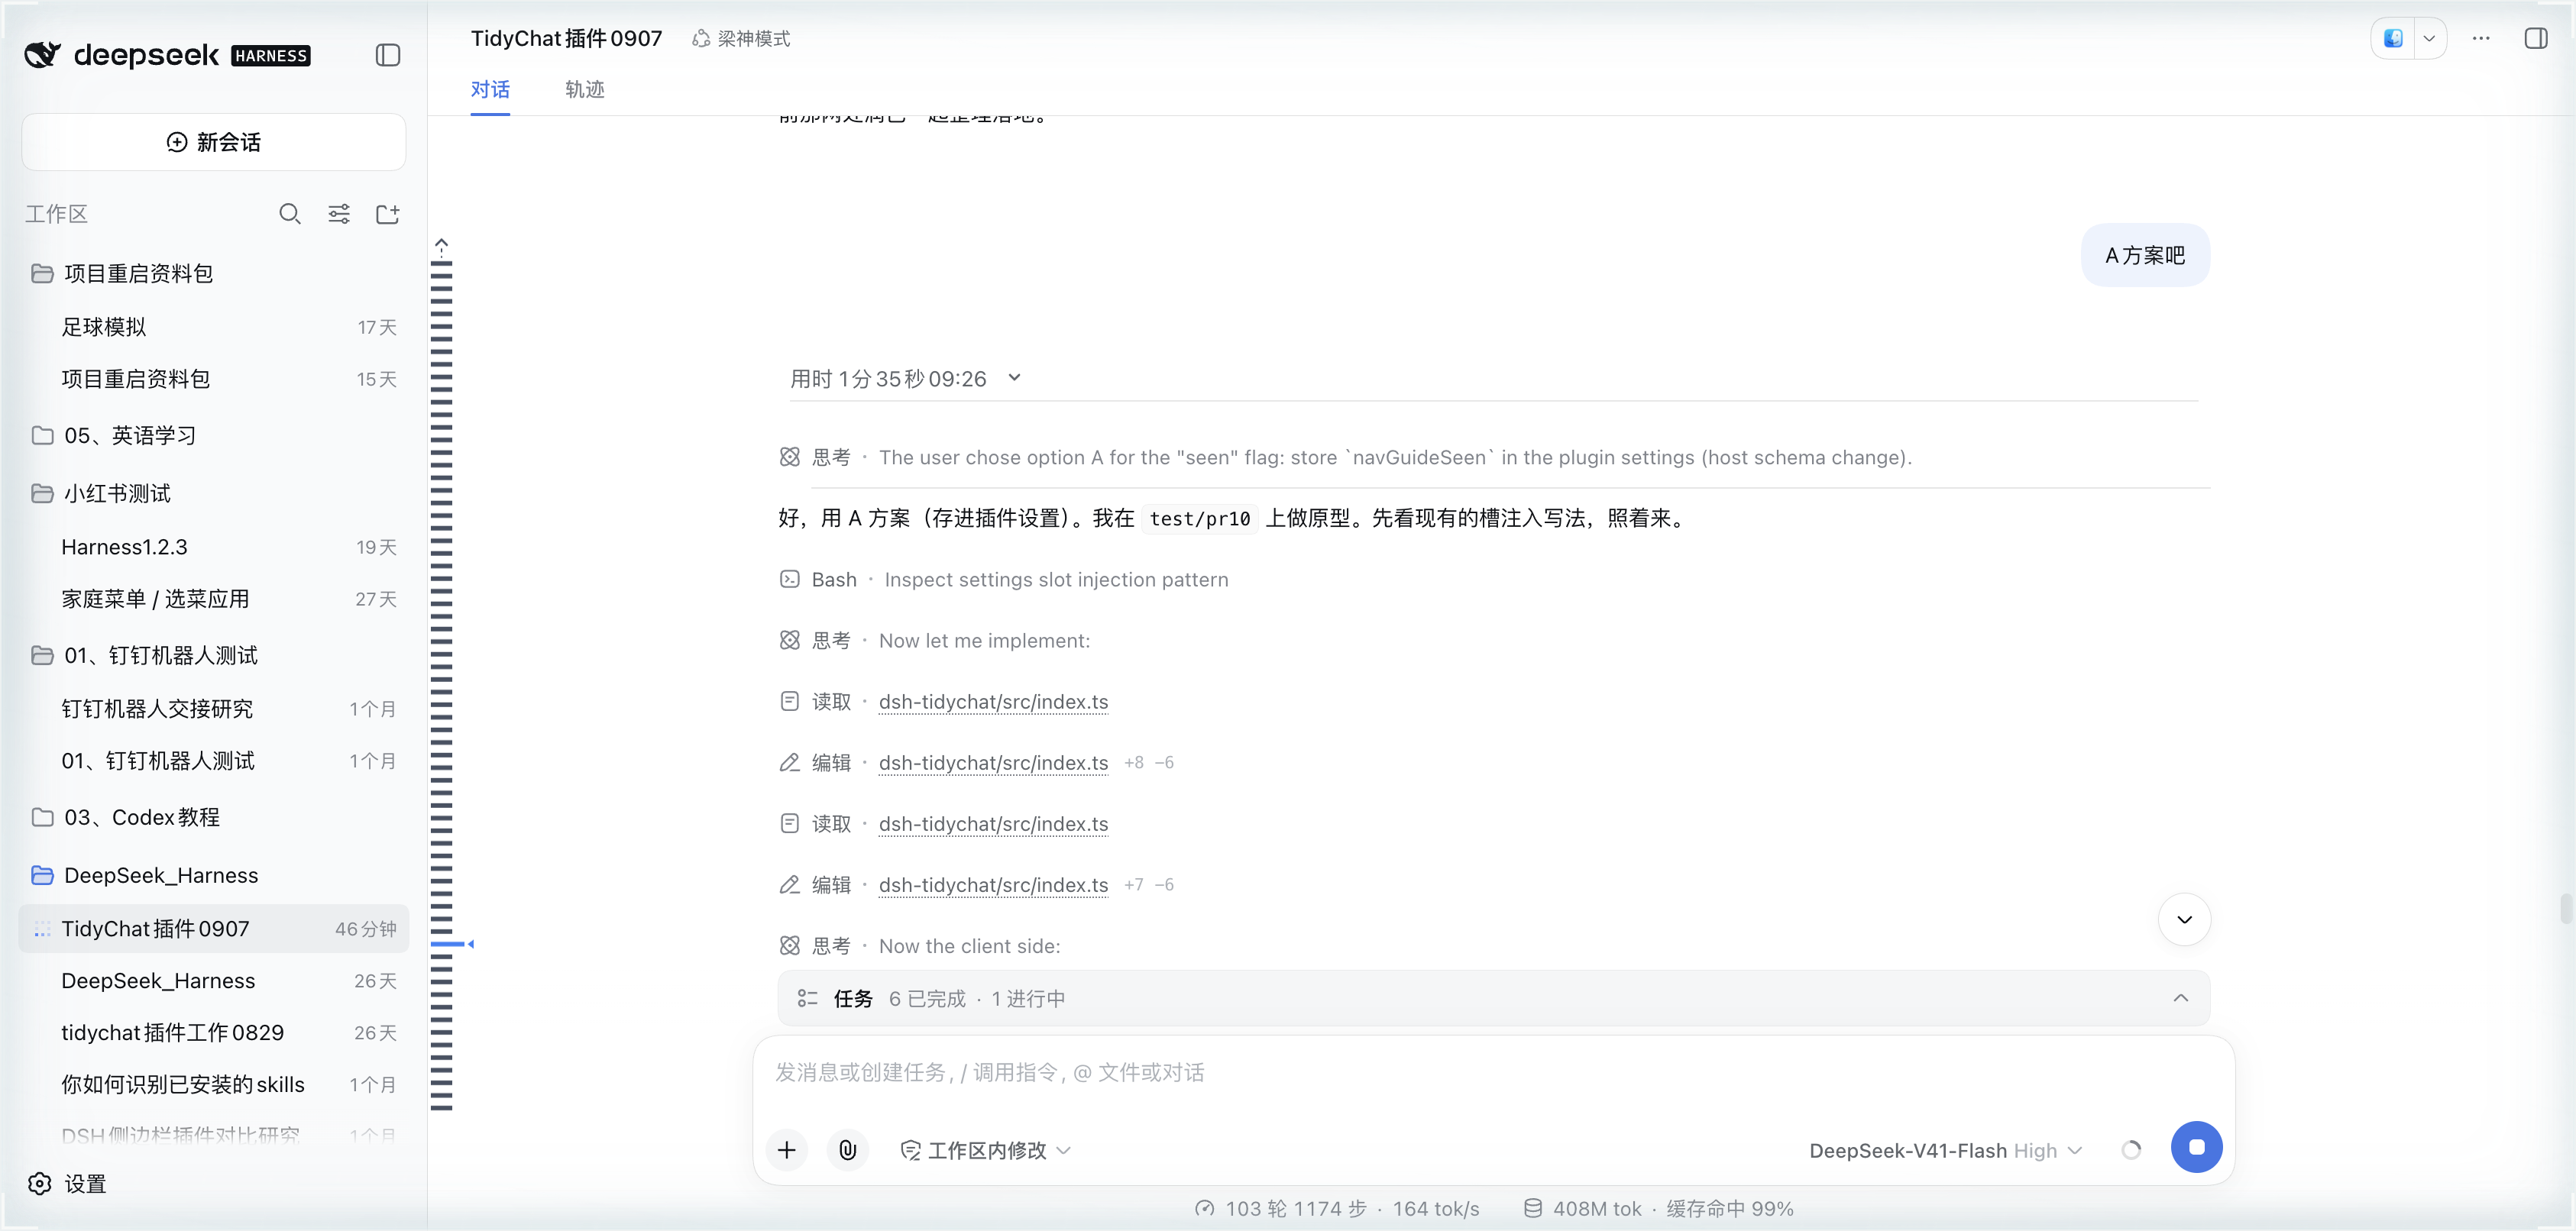
Task: Open the tidychat 插件工作 0829 conversation
Action: [214, 1033]
